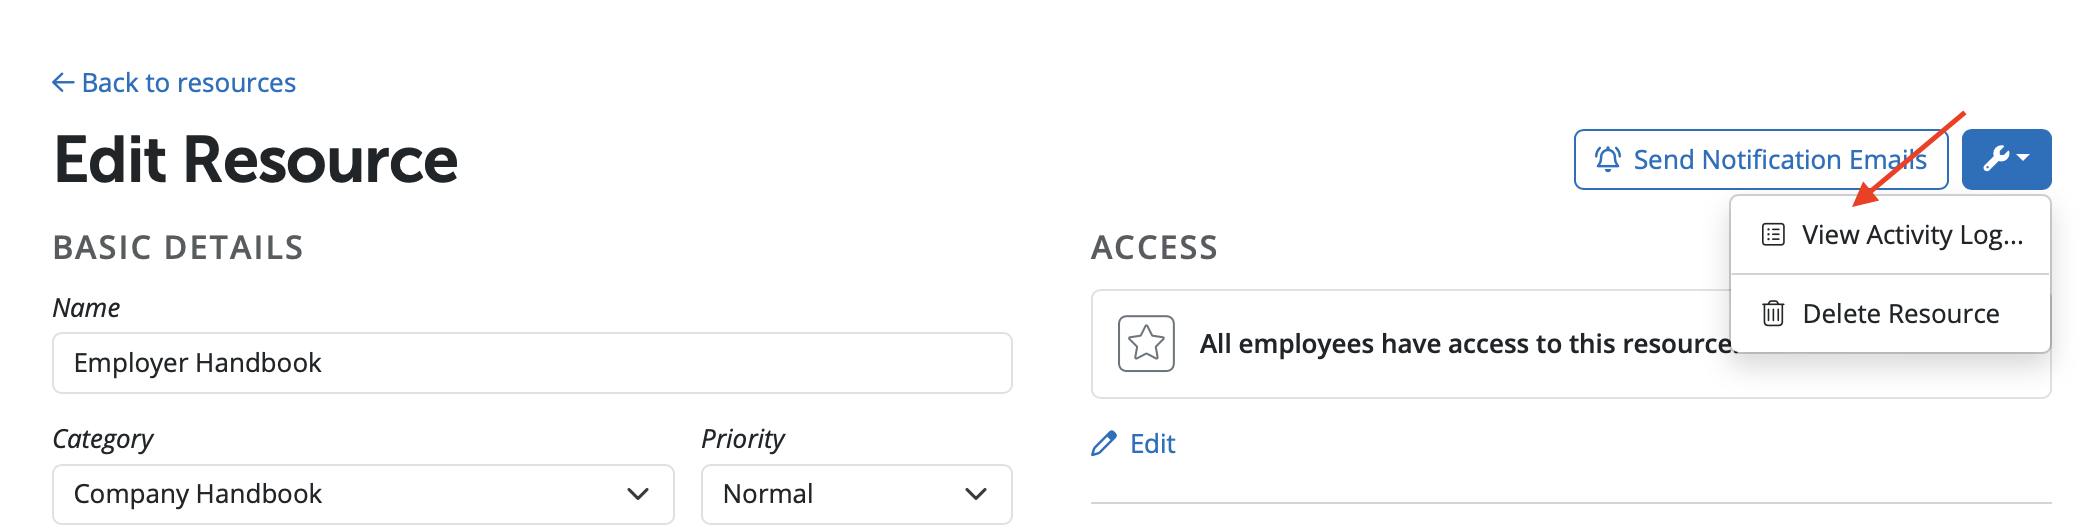Click the Name field label
Image resolution: width=2092 pixels, height=532 pixels.
87,308
